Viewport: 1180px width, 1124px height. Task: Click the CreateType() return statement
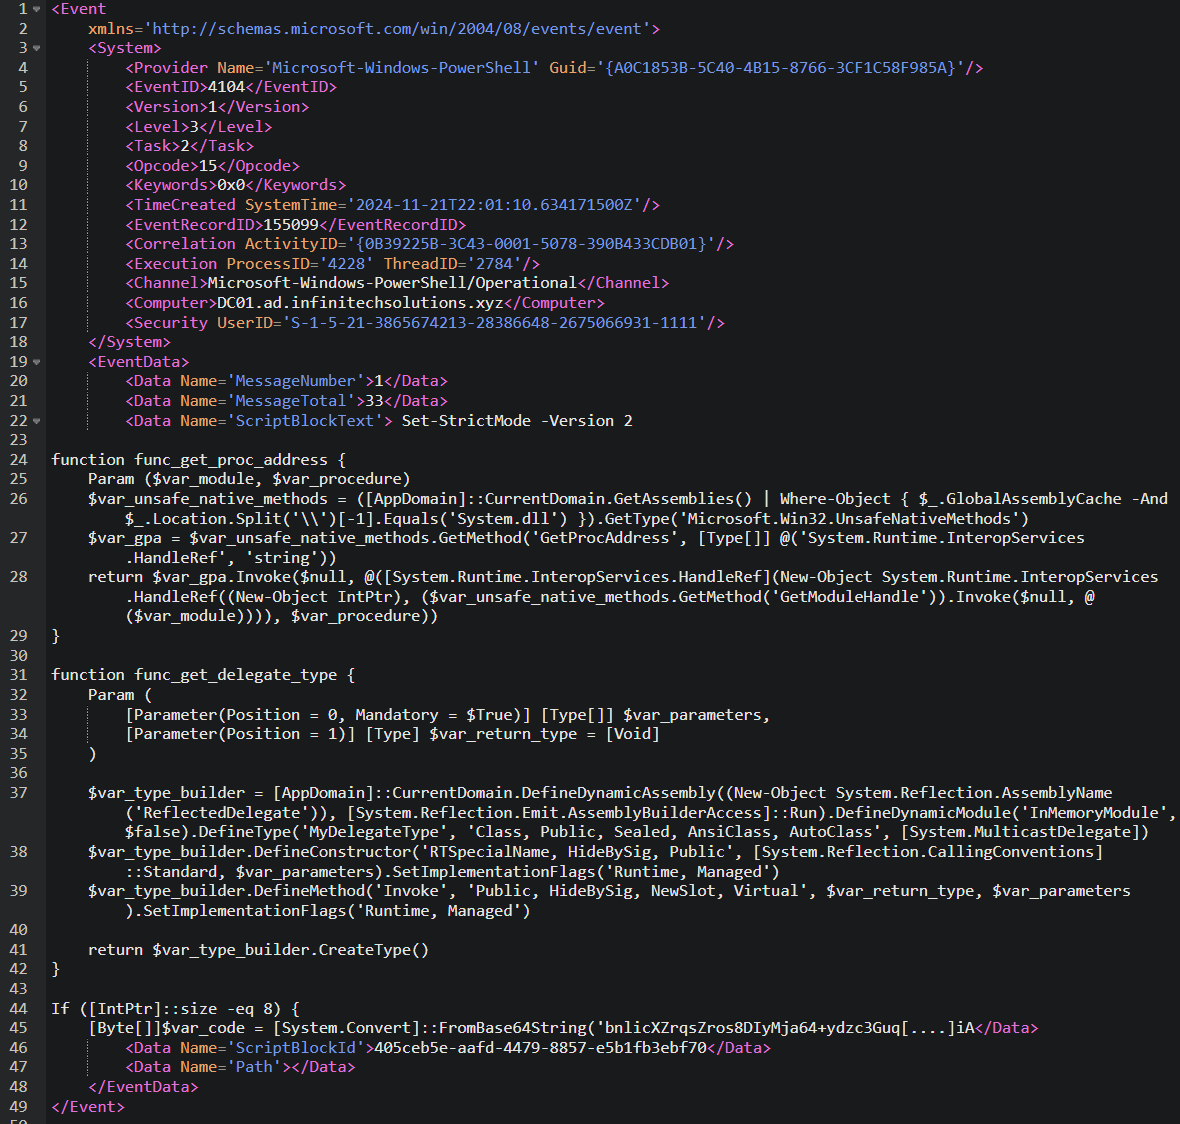[258, 950]
